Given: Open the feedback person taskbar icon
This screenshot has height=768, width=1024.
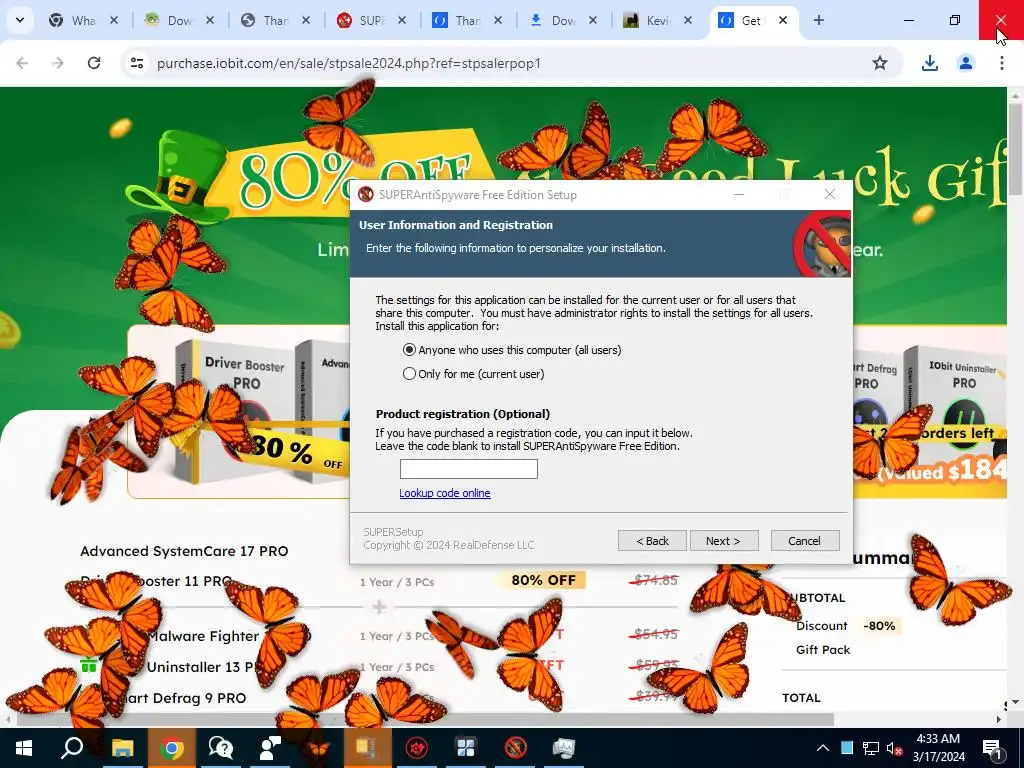Looking at the screenshot, I should tap(270, 748).
